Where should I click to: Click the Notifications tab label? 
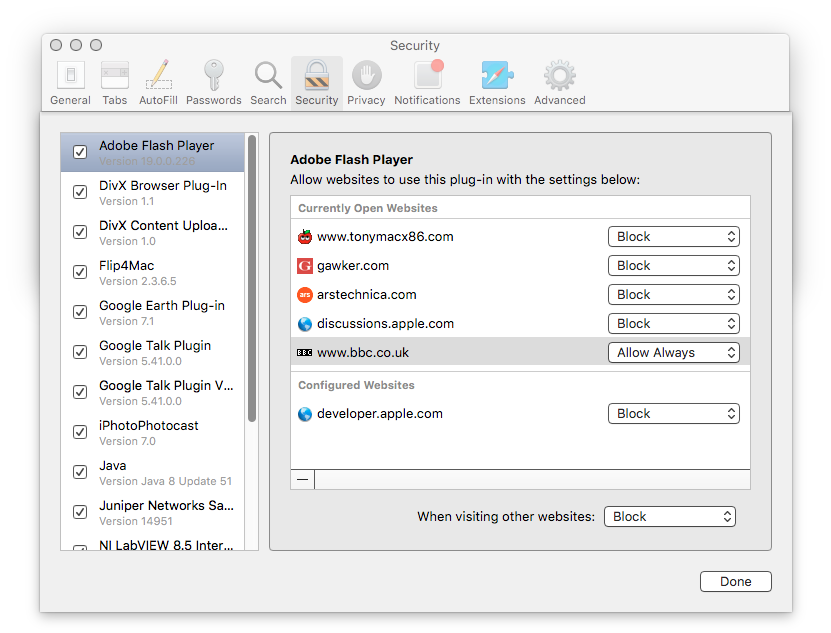click(x=427, y=100)
